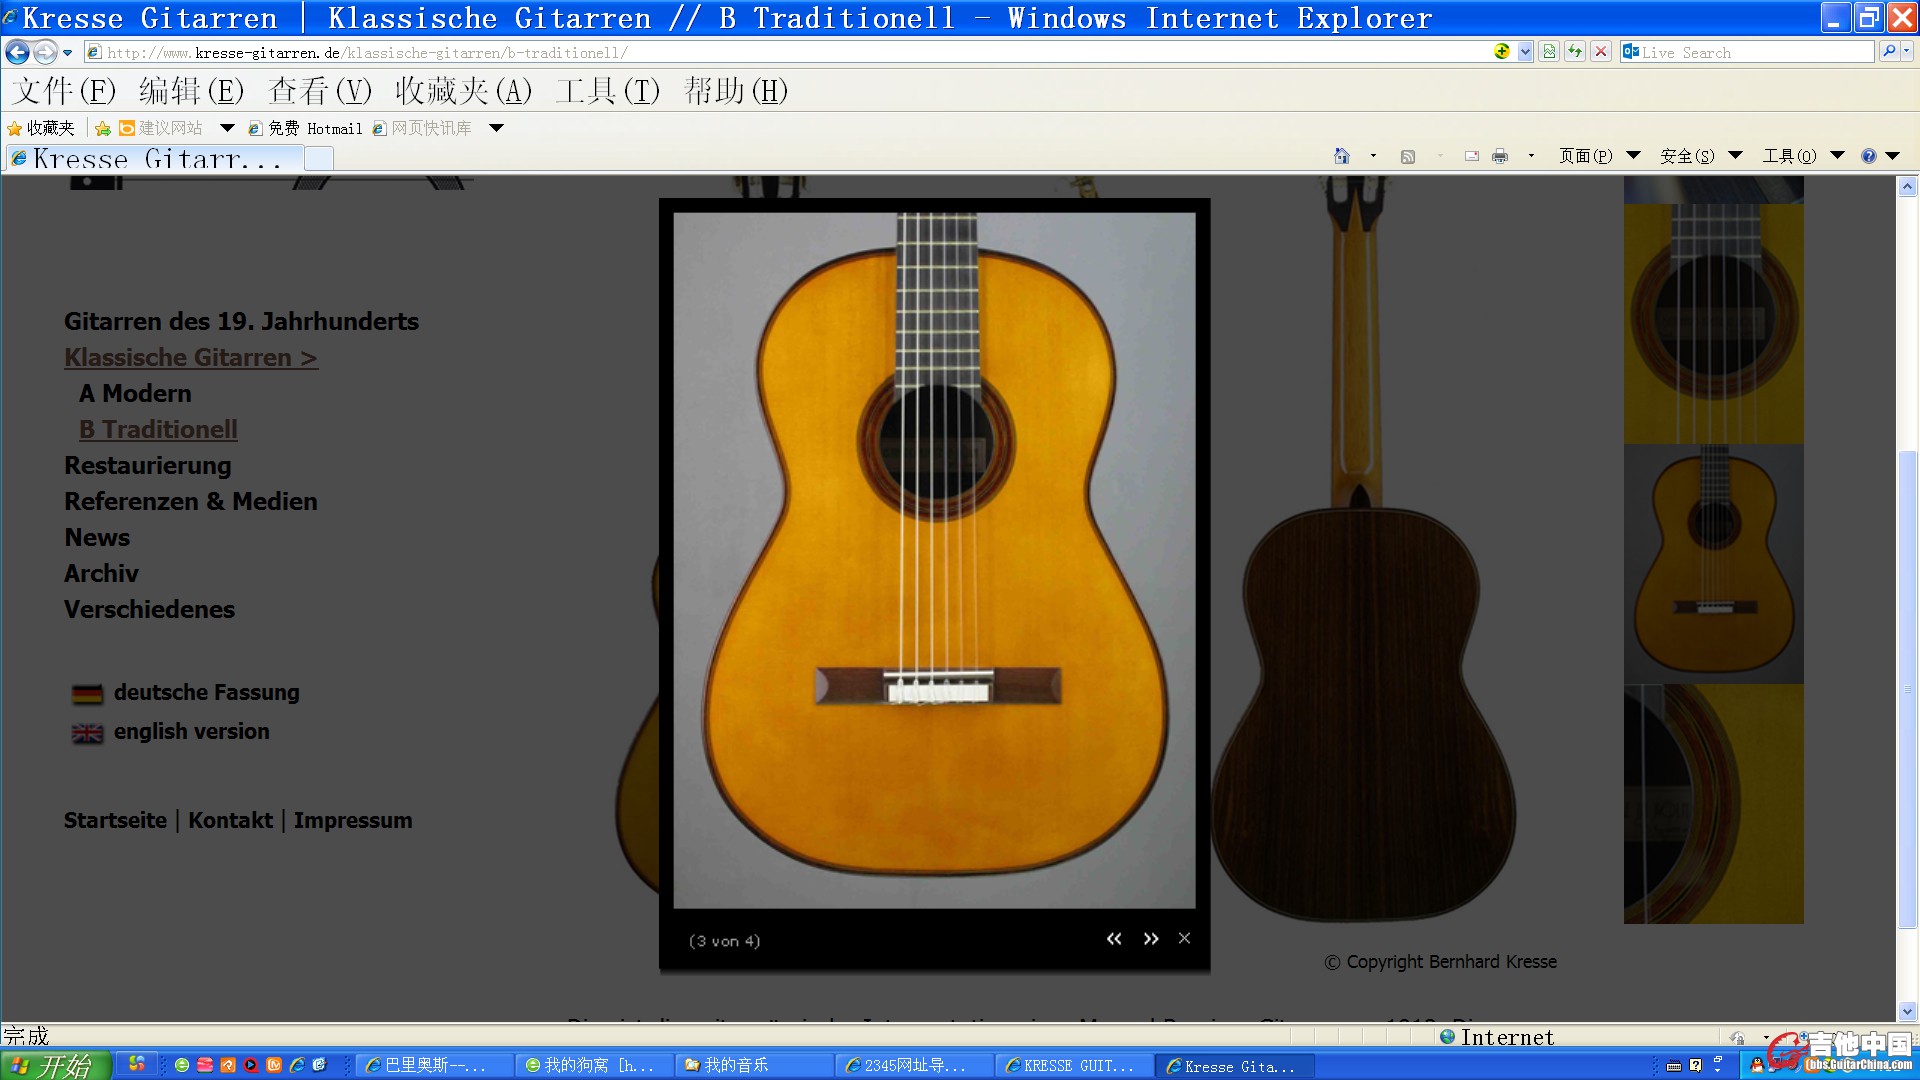Open the 收藏夹 favorites star button
1920x1080 pixels.
tap(41, 128)
